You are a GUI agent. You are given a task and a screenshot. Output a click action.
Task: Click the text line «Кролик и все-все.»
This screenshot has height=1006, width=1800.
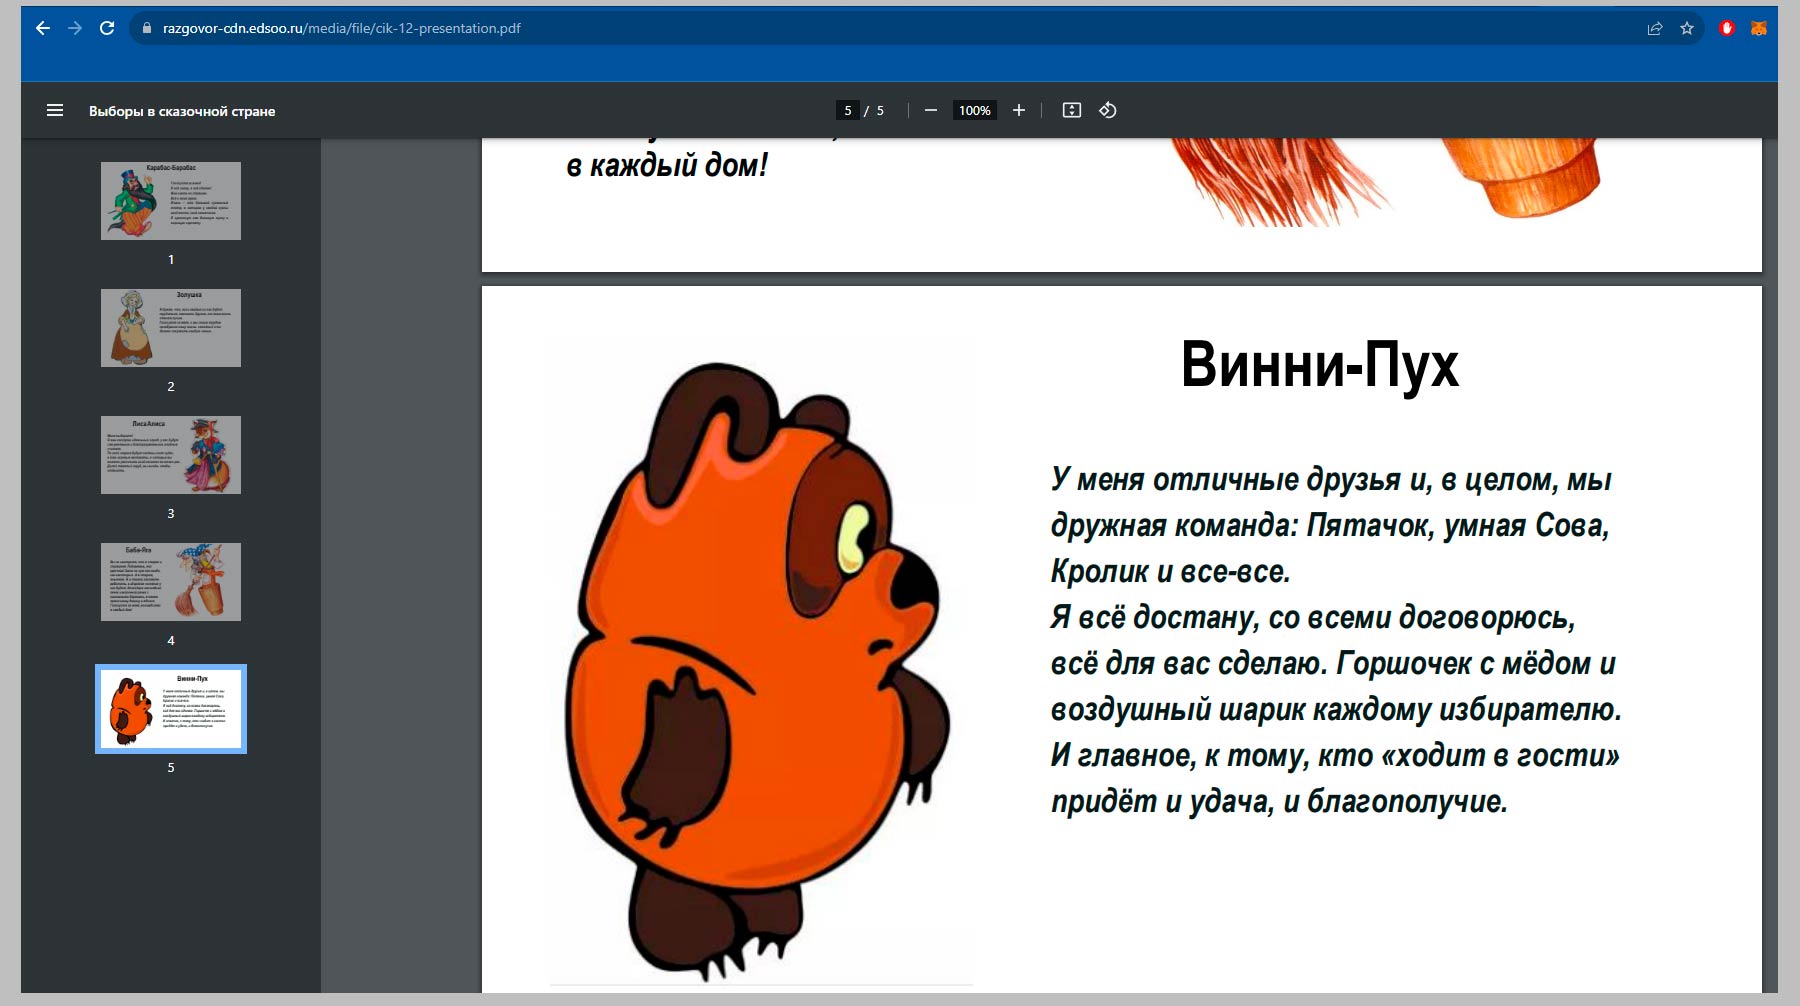(x=1171, y=571)
